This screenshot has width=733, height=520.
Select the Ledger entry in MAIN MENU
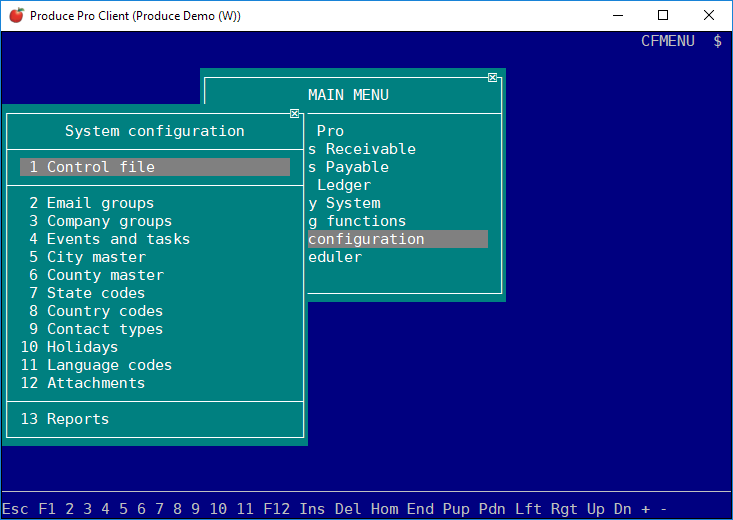pyautogui.click(x=344, y=185)
